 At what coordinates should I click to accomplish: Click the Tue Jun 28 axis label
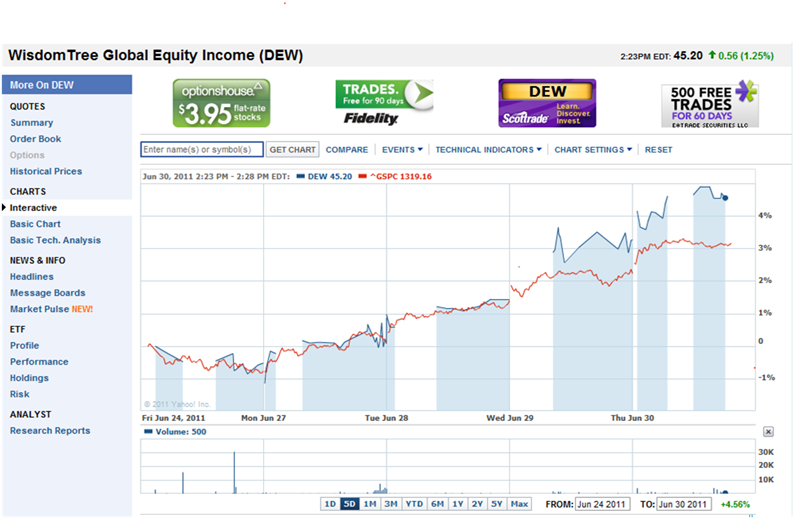click(386, 418)
